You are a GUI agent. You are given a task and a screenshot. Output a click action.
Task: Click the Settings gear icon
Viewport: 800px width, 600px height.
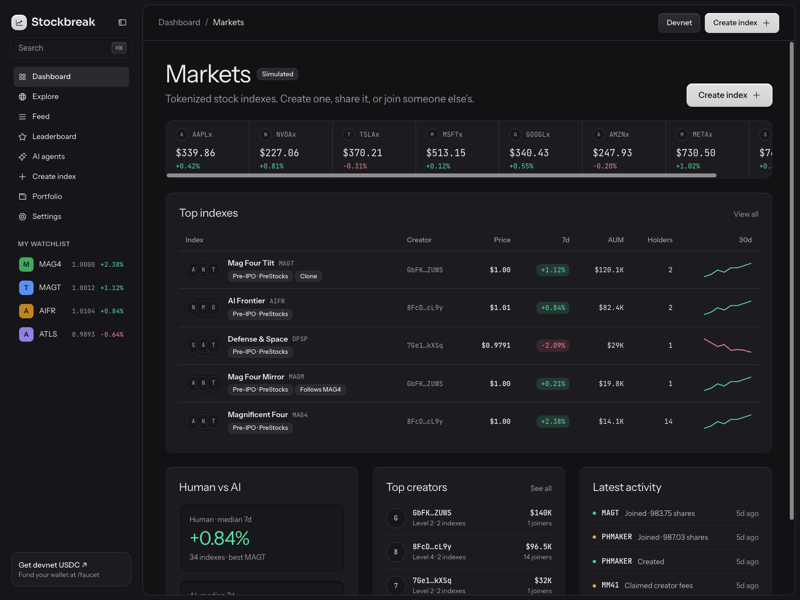pyautogui.click(x=22, y=216)
